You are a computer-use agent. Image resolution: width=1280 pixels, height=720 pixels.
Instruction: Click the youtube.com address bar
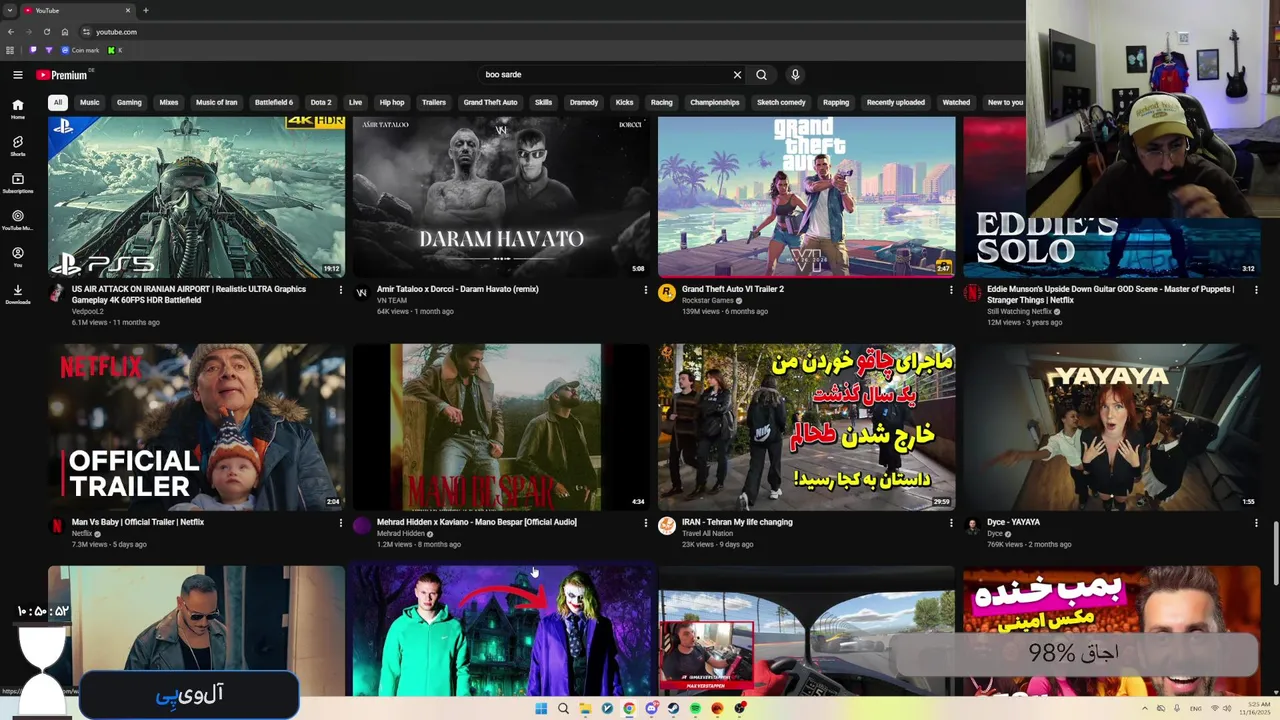(x=550, y=32)
